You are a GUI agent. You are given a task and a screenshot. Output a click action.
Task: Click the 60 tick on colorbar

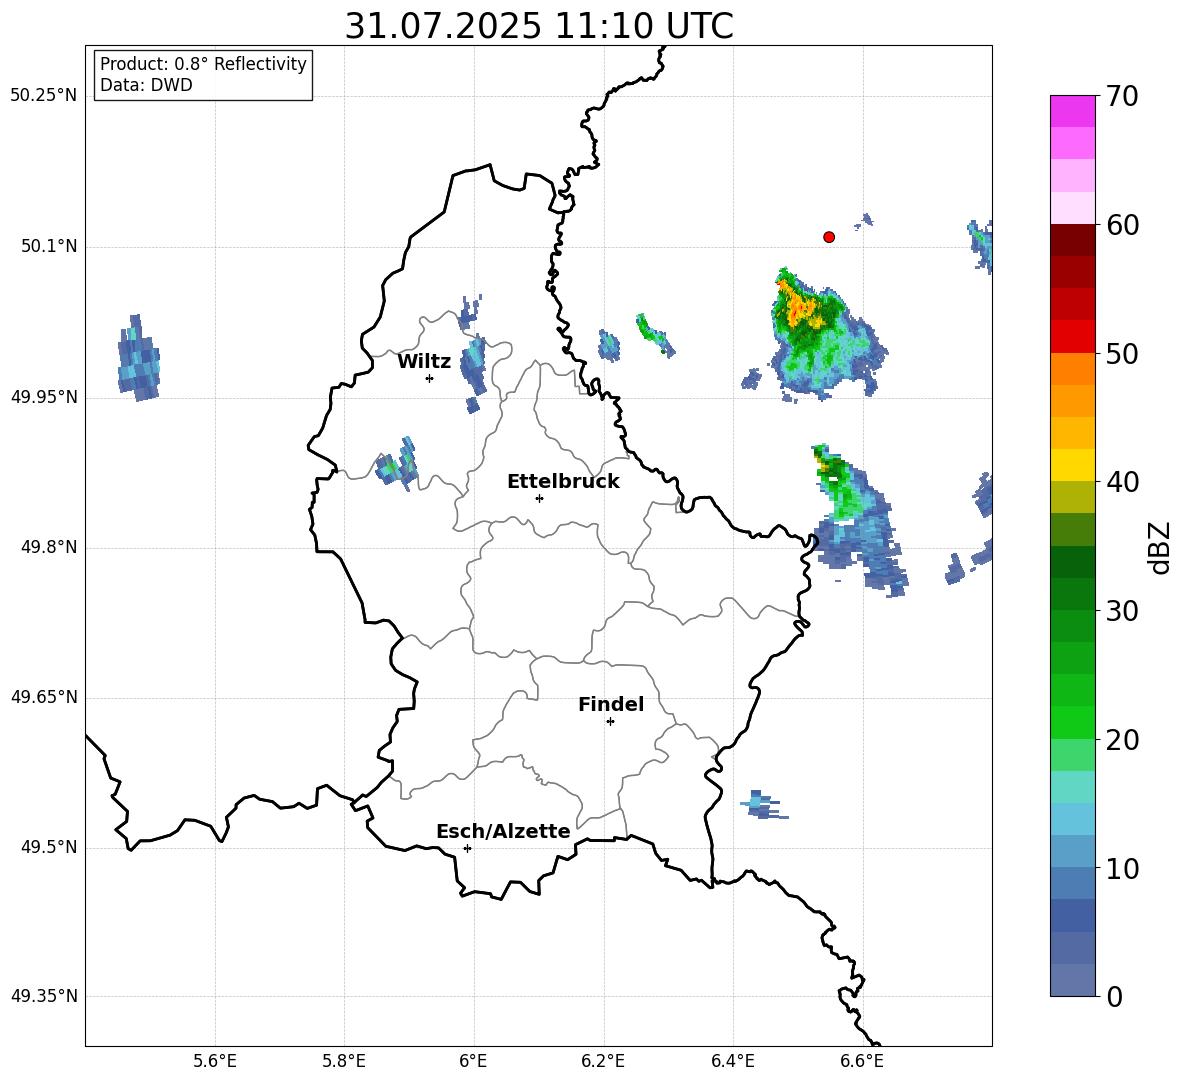(1122, 225)
